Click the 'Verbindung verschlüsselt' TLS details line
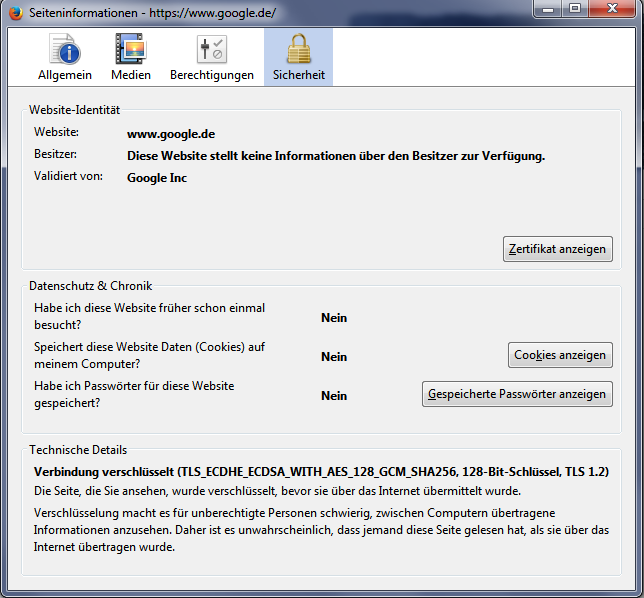Image resolution: width=644 pixels, height=598 pixels. pos(321,472)
